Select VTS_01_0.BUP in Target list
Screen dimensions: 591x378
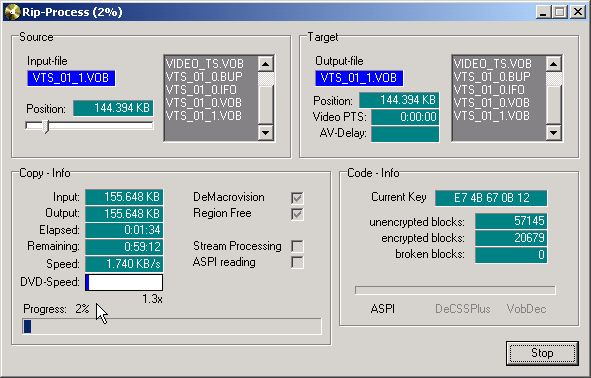pyautogui.click(x=492, y=77)
